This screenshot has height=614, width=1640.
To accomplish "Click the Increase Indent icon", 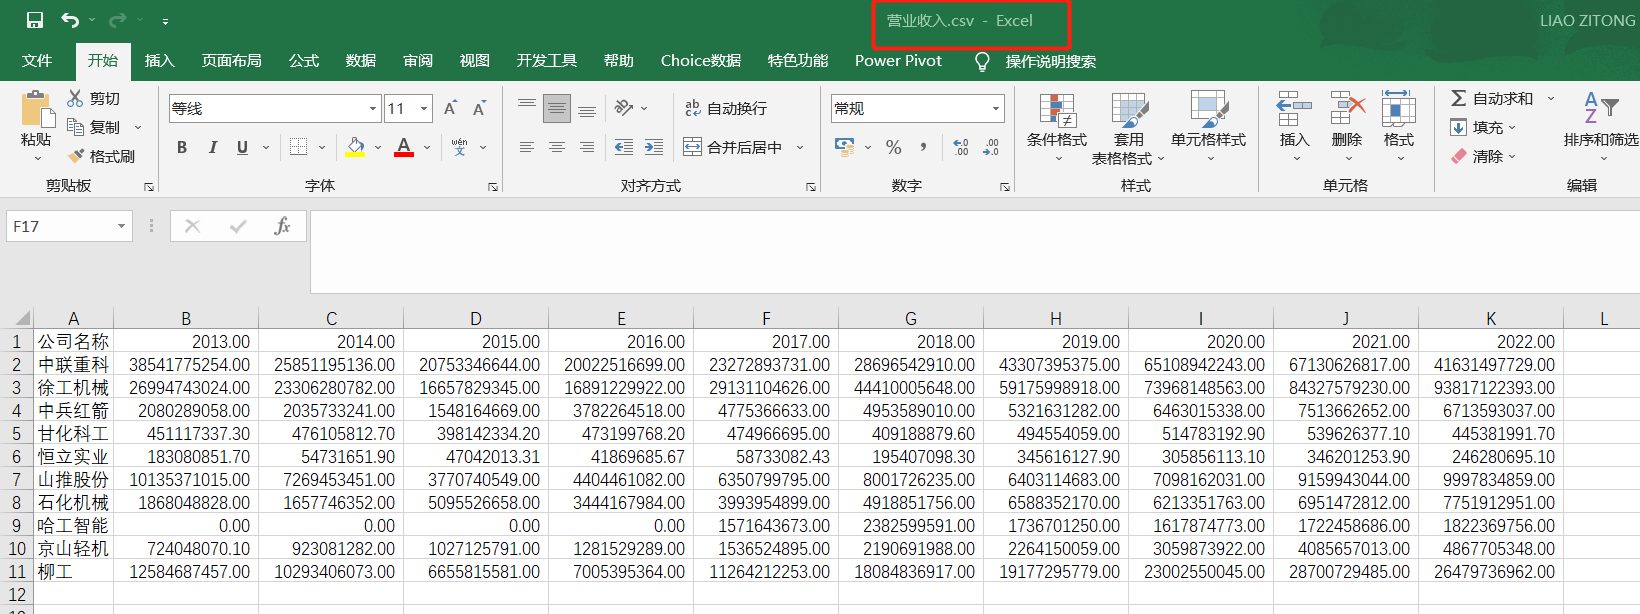I will pos(654,147).
